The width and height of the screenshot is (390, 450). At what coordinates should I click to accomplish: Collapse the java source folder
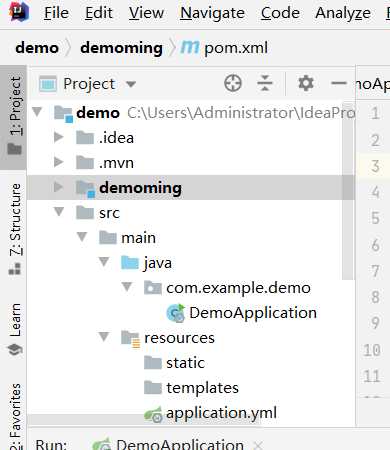pos(104,262)
